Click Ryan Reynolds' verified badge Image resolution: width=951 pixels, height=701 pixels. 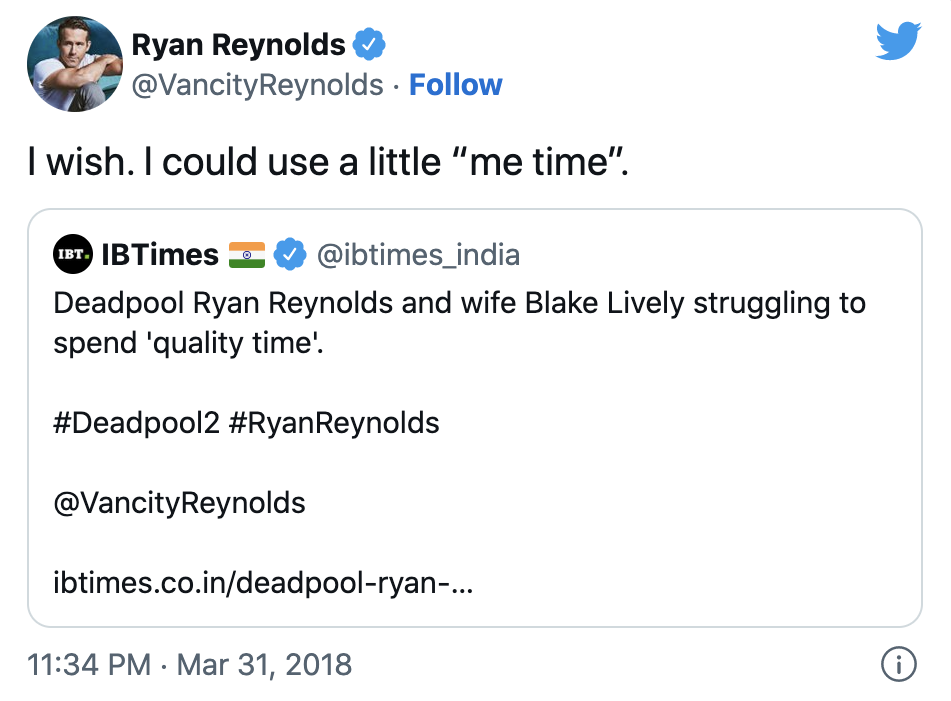(x=370, y=45)
